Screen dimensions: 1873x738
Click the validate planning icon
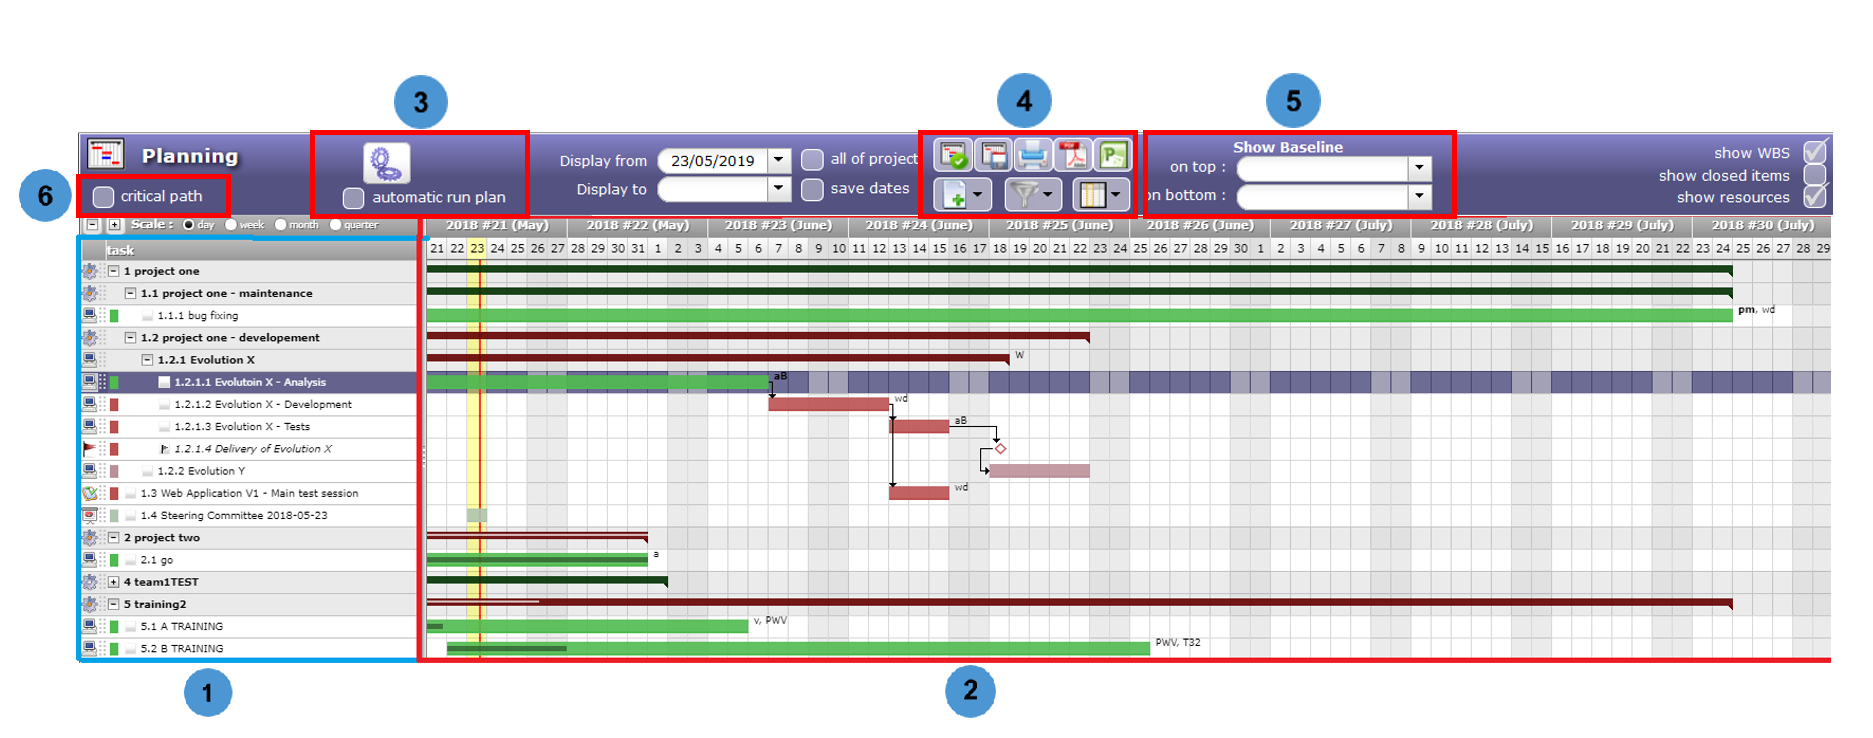[953, 155]
